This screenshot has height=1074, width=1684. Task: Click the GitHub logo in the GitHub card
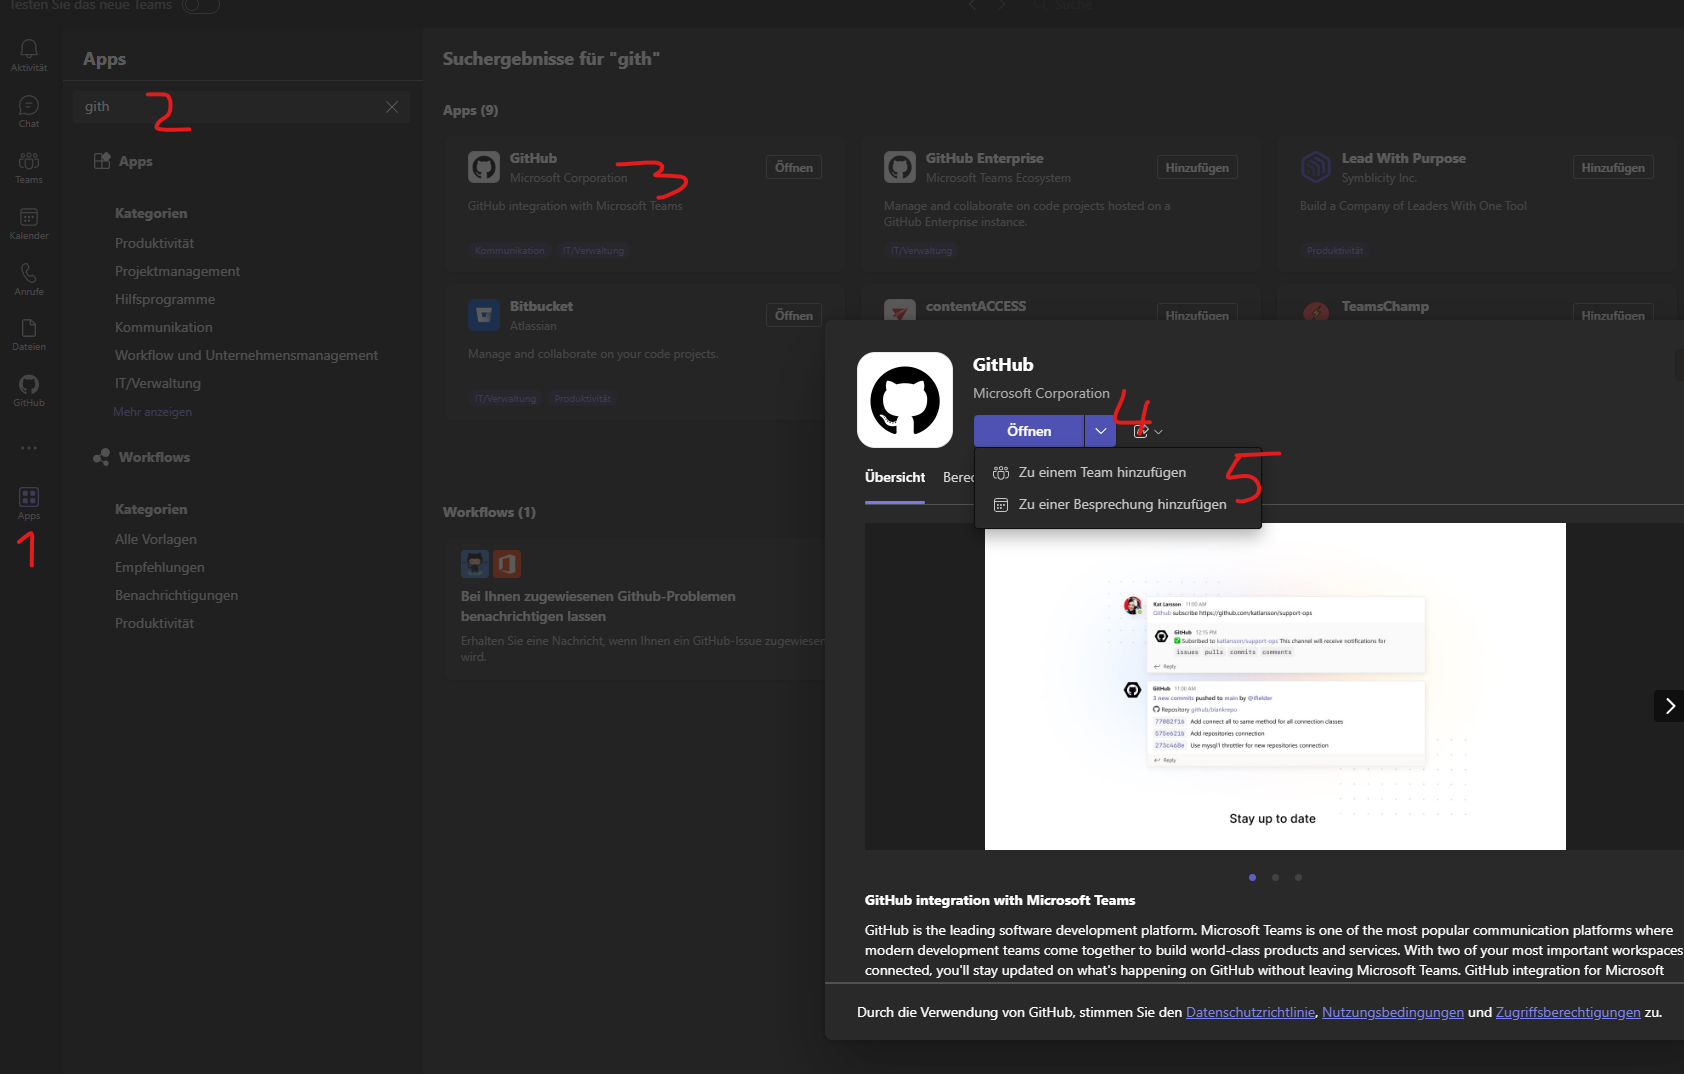pos(484,167)
